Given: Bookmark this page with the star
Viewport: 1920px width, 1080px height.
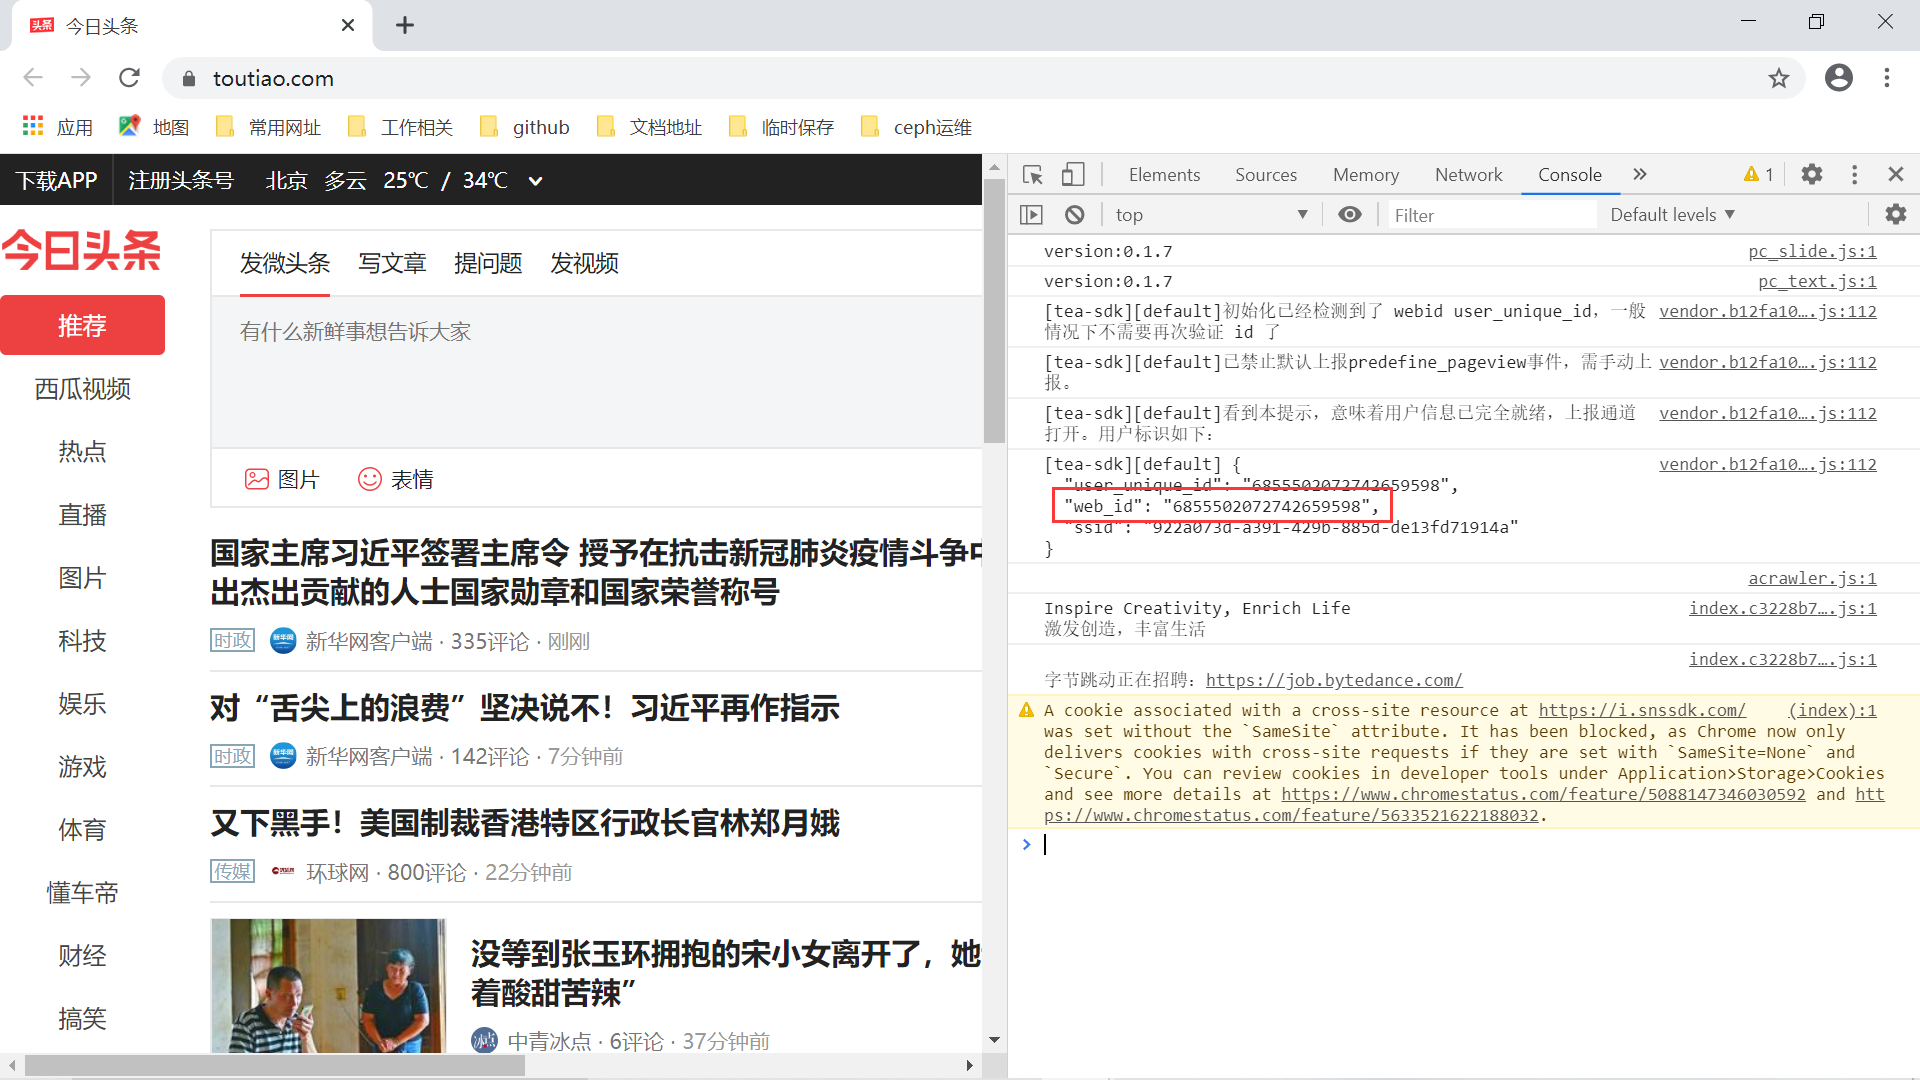Looking at the screenshot, I should pos(1779,78).
